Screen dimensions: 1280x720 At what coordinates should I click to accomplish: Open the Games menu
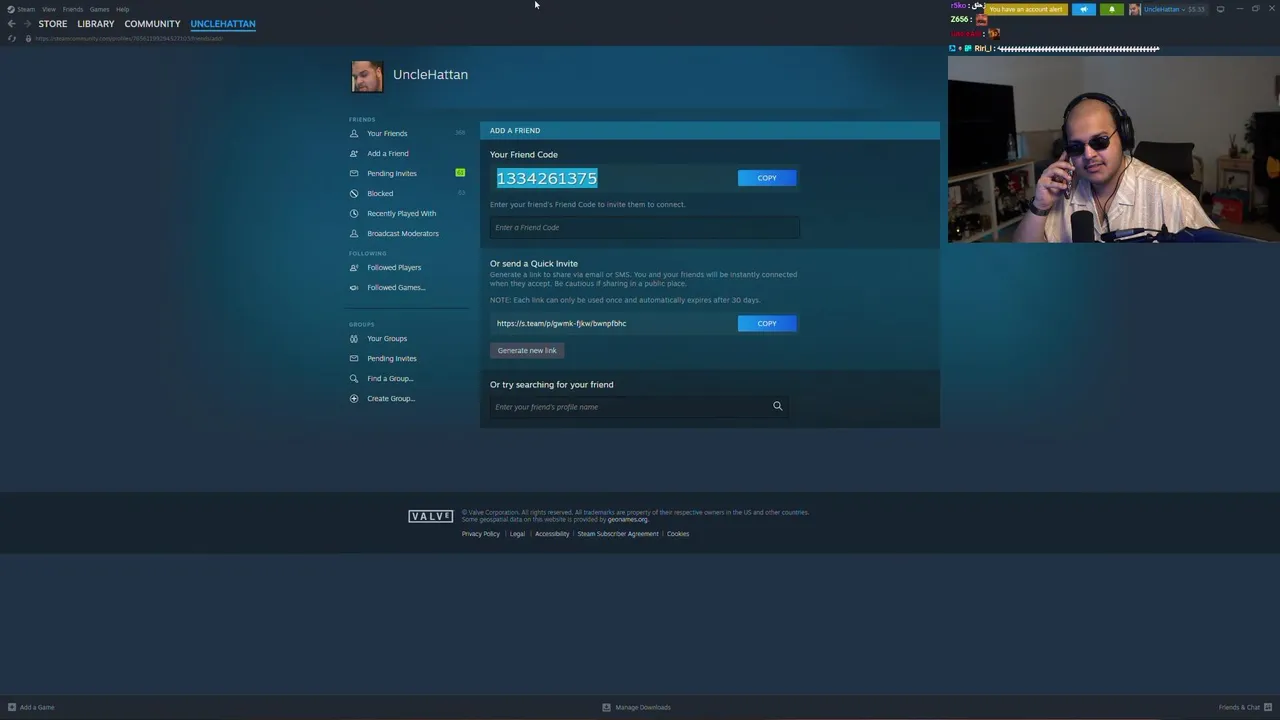tap(99, 9)
